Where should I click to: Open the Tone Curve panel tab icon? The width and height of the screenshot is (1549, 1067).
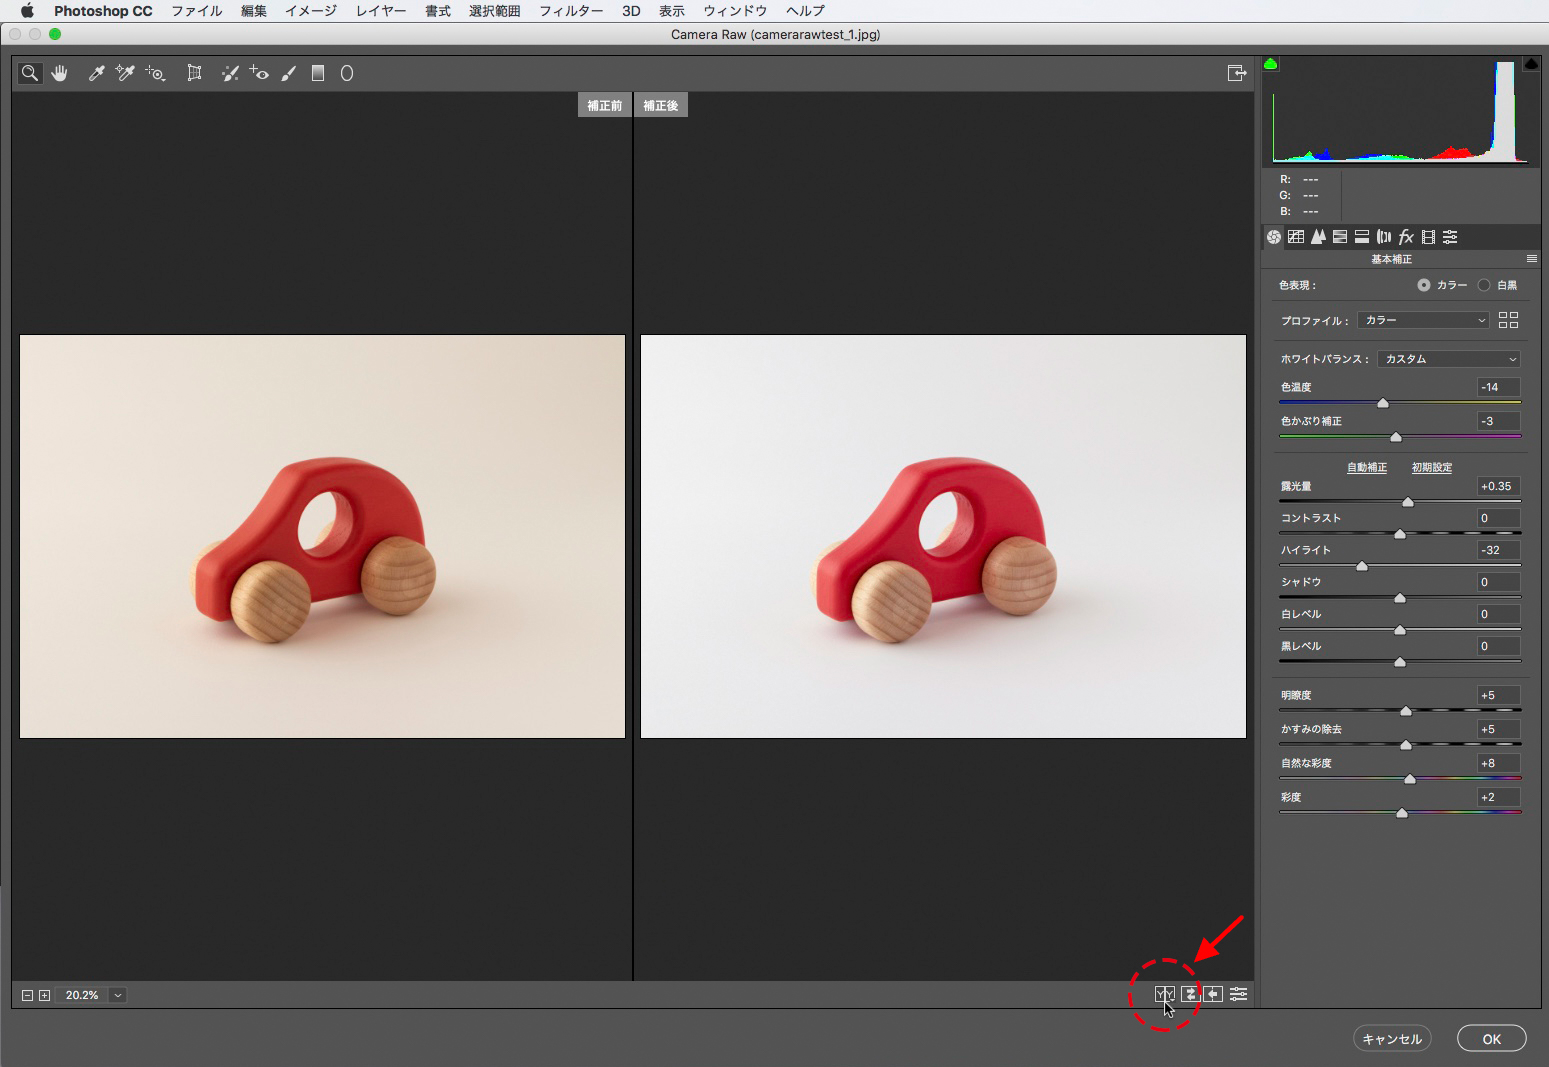pyautogui.click(x=1296, y=237)
